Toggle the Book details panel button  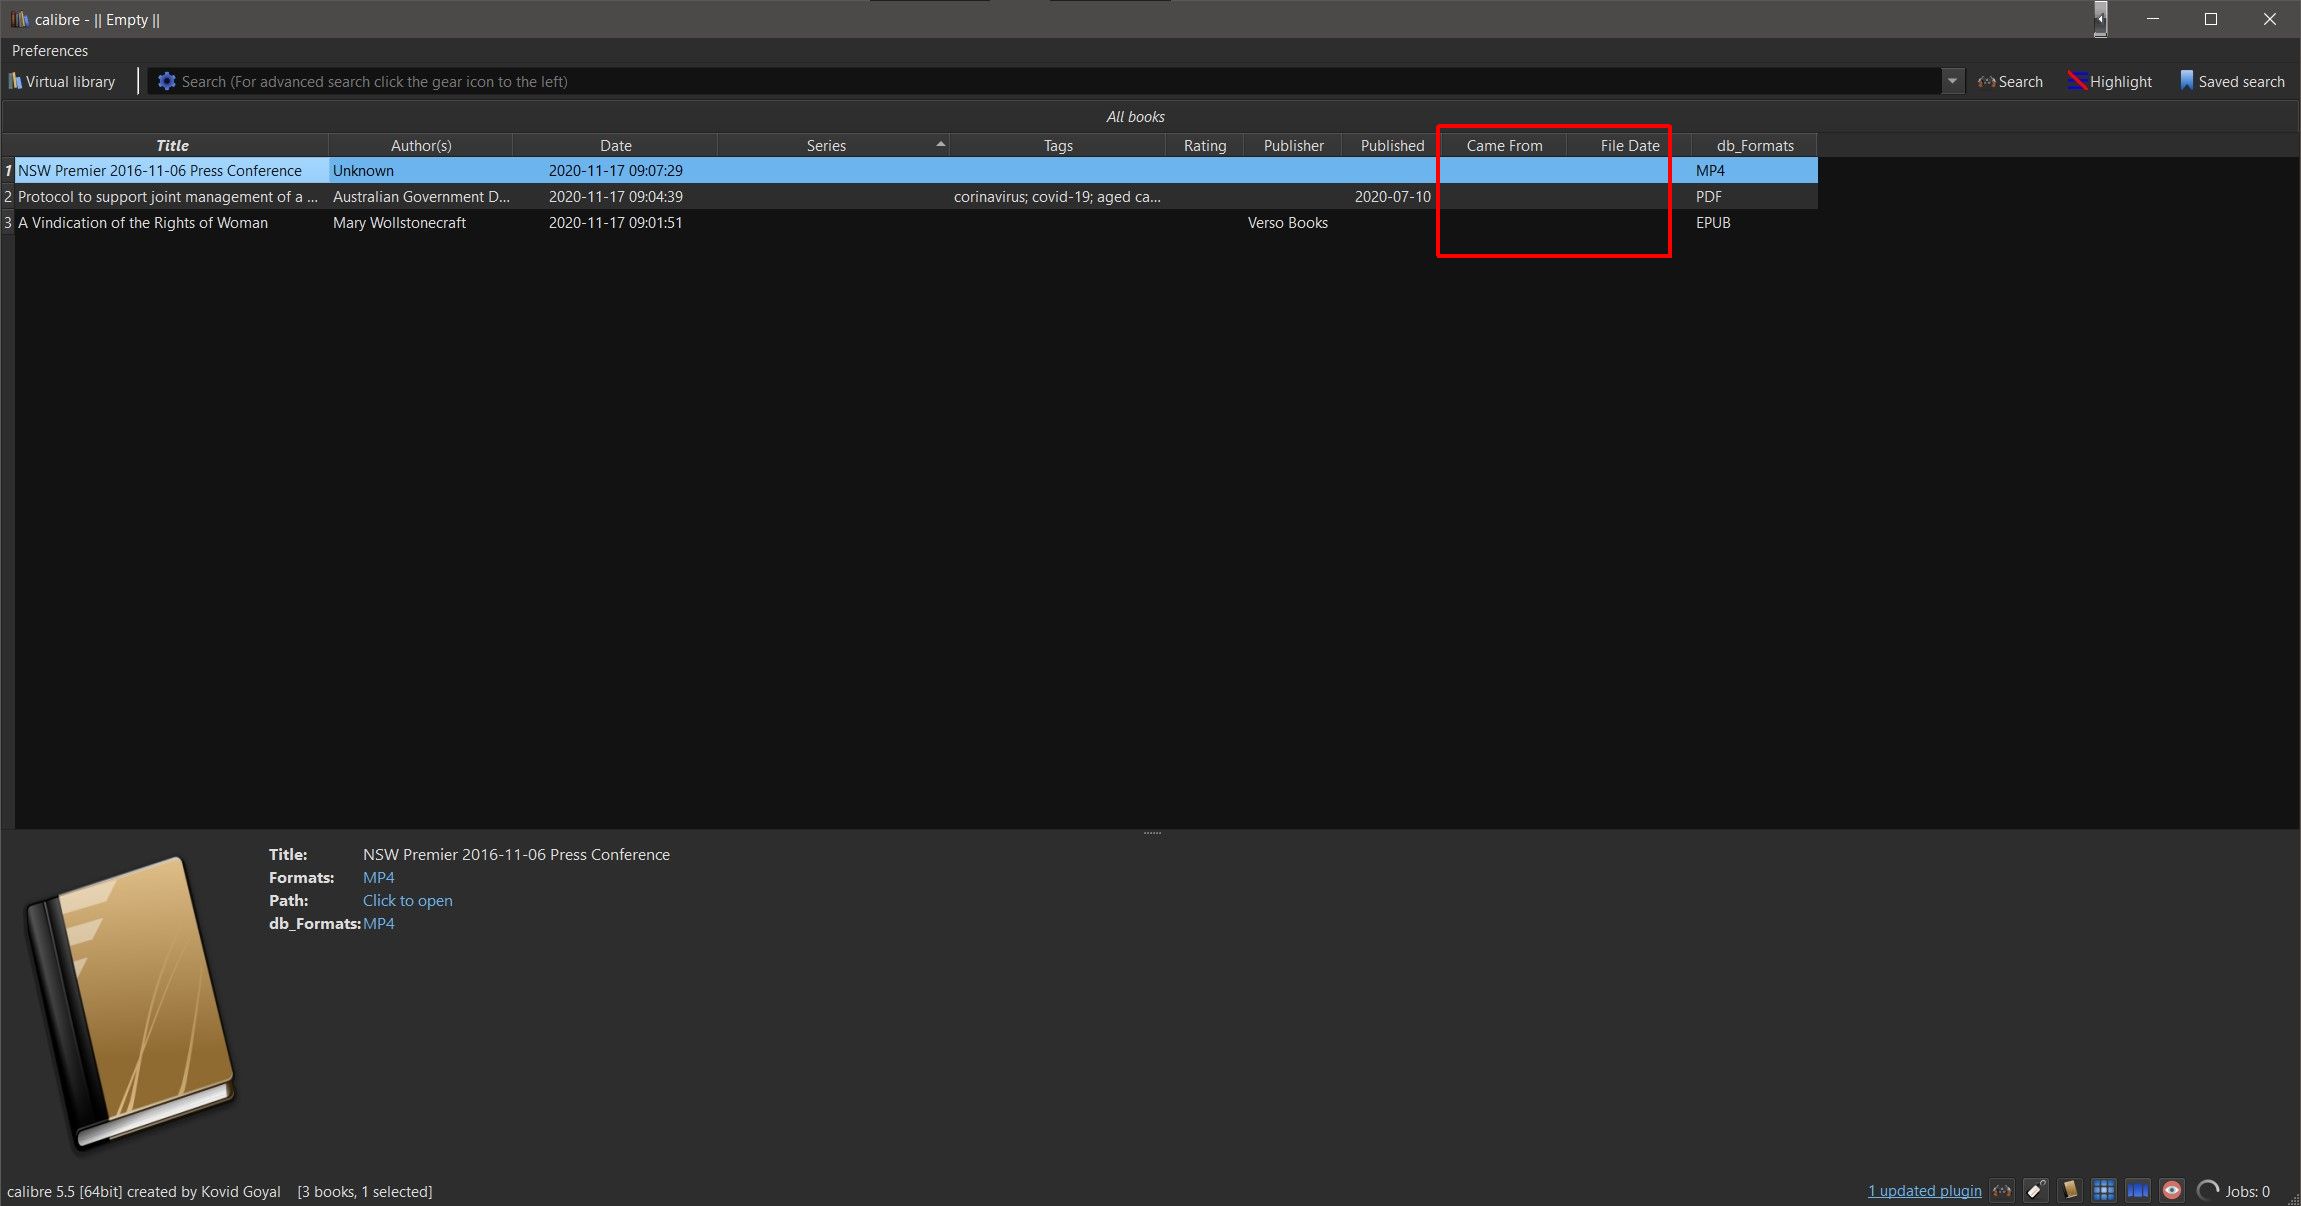(2070, 1191)
